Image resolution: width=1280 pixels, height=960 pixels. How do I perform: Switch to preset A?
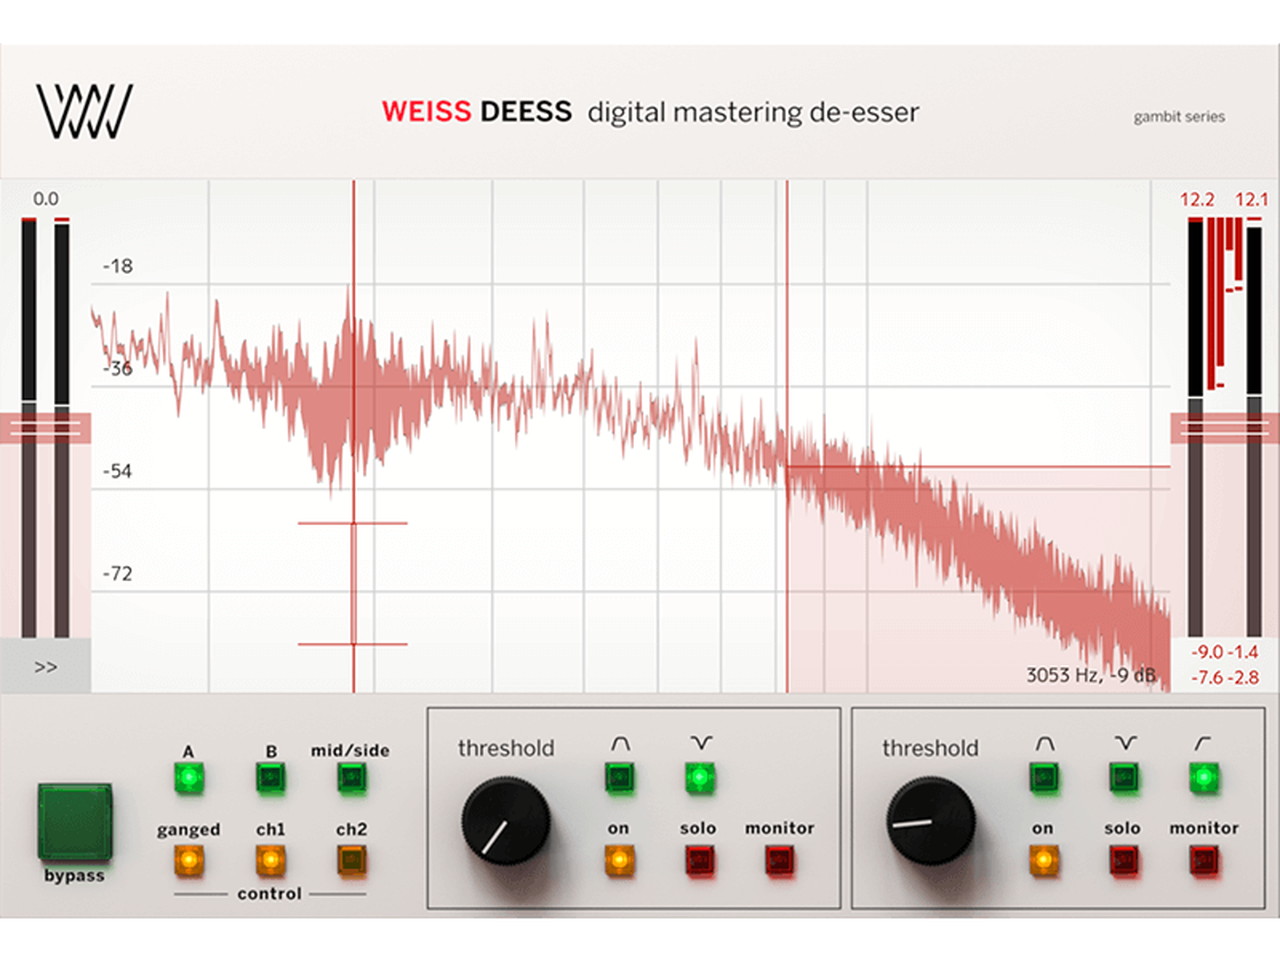pyautogui.click(x=188, y=777)
